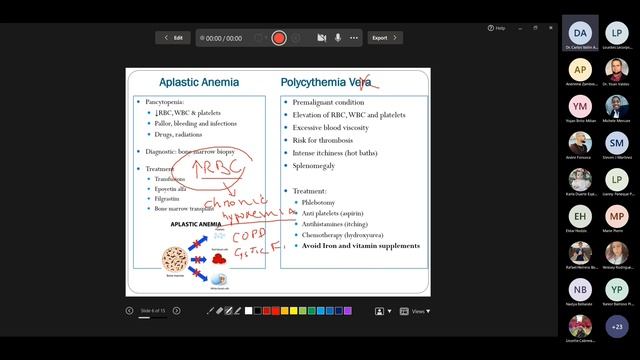The width and height of the screenshot is (640, 360).
Task: Choose the dark navy ink color
Action: pyautogui.click(x=338, y=311)
